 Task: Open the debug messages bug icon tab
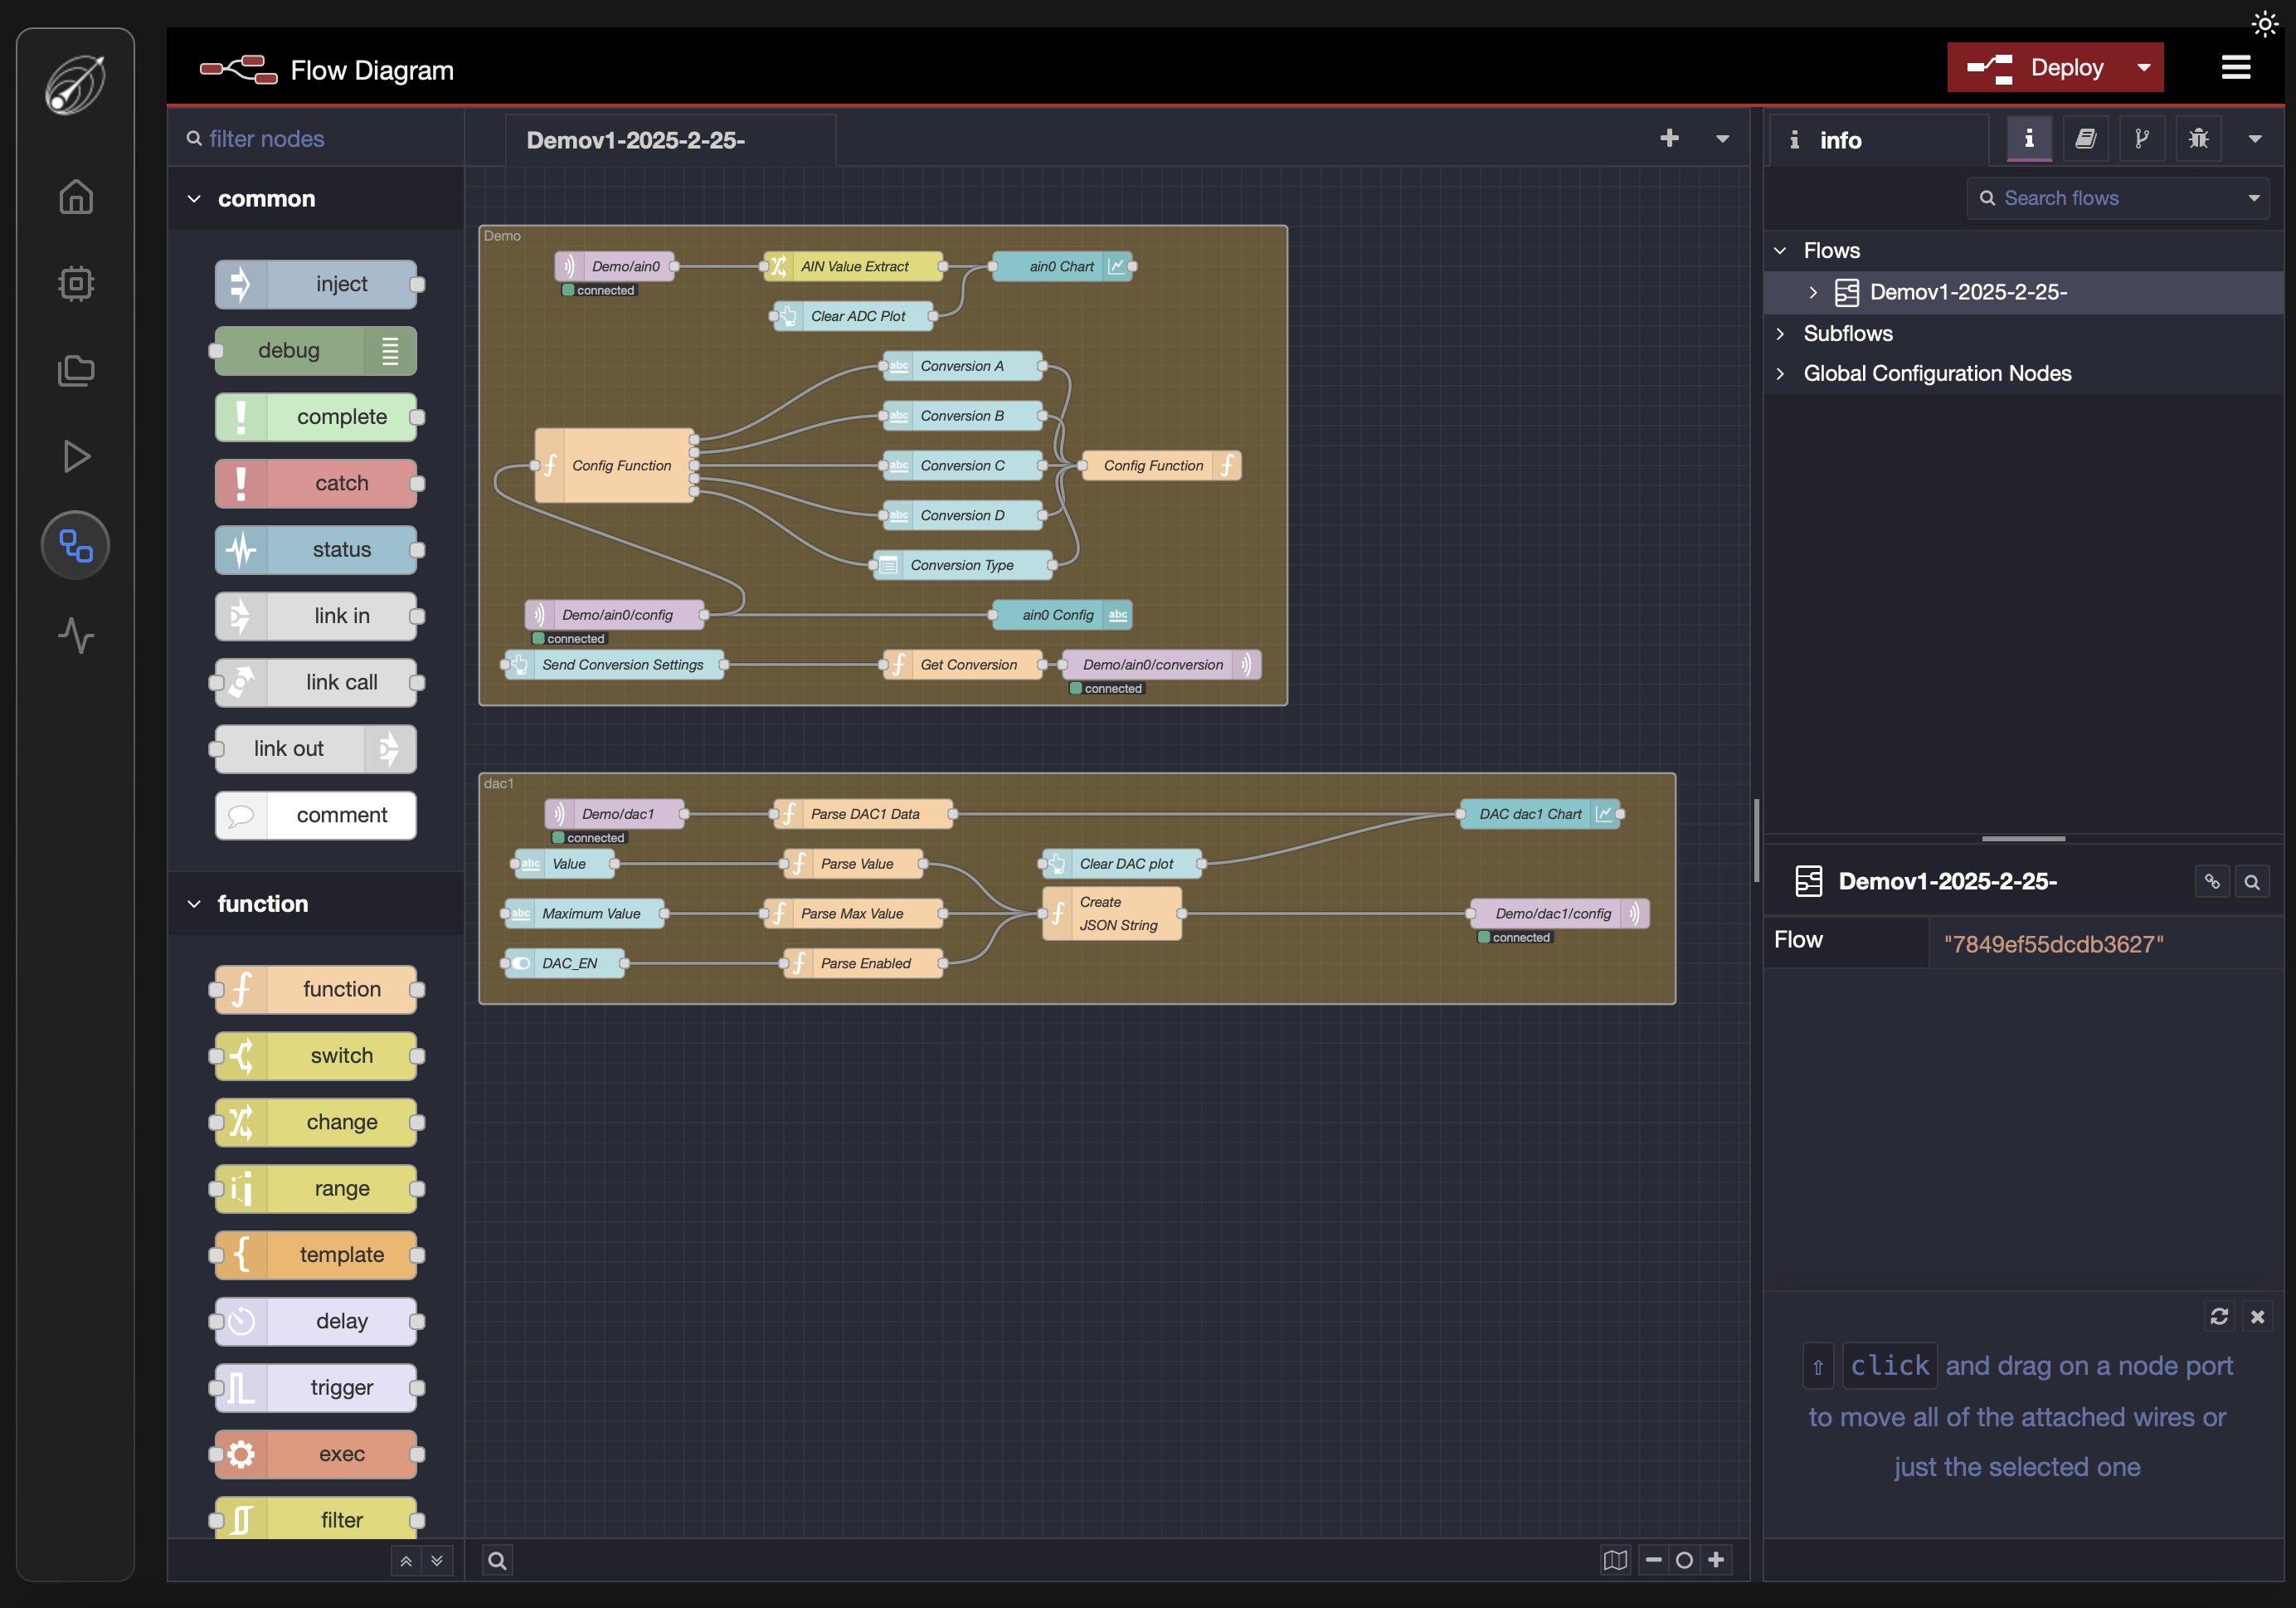click(x=2197, y=139)
